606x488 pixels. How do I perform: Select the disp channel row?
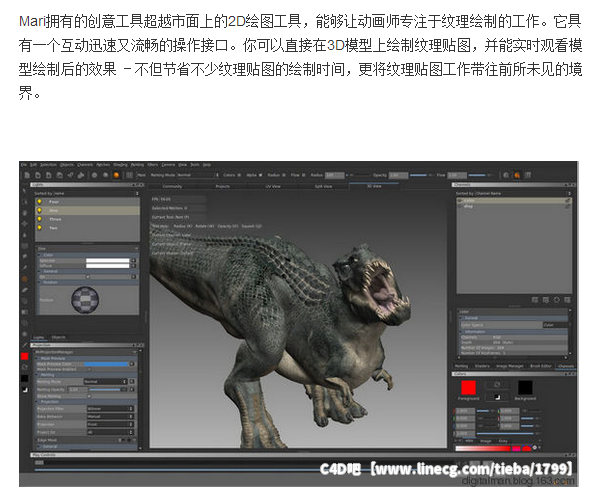pyautogui.click(x=514, y=206)
